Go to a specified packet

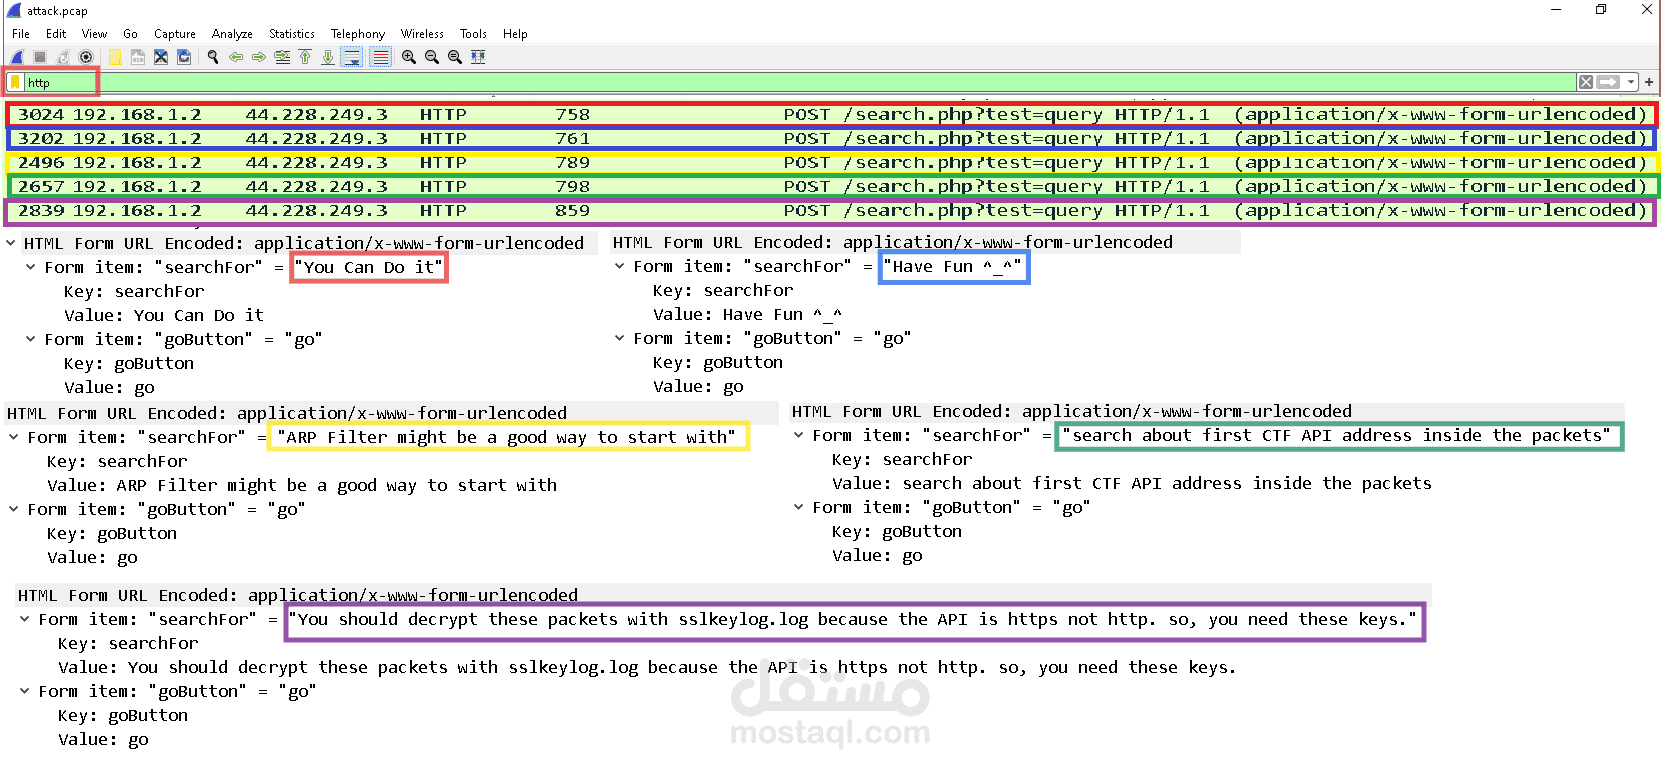pos(282,57)
